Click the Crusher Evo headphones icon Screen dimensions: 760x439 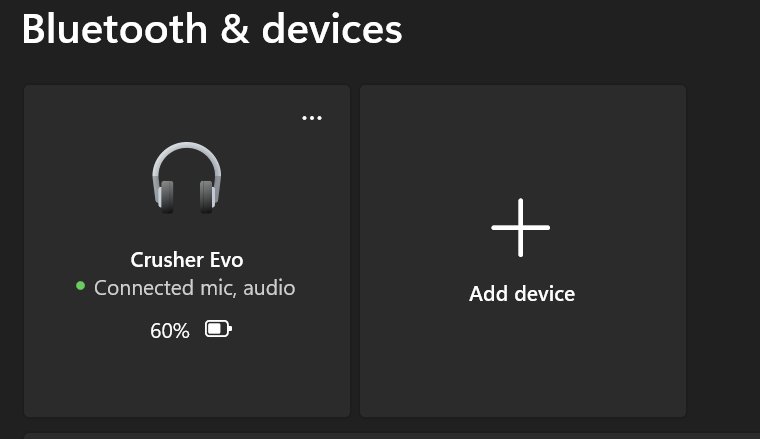[x=187, y=178]
